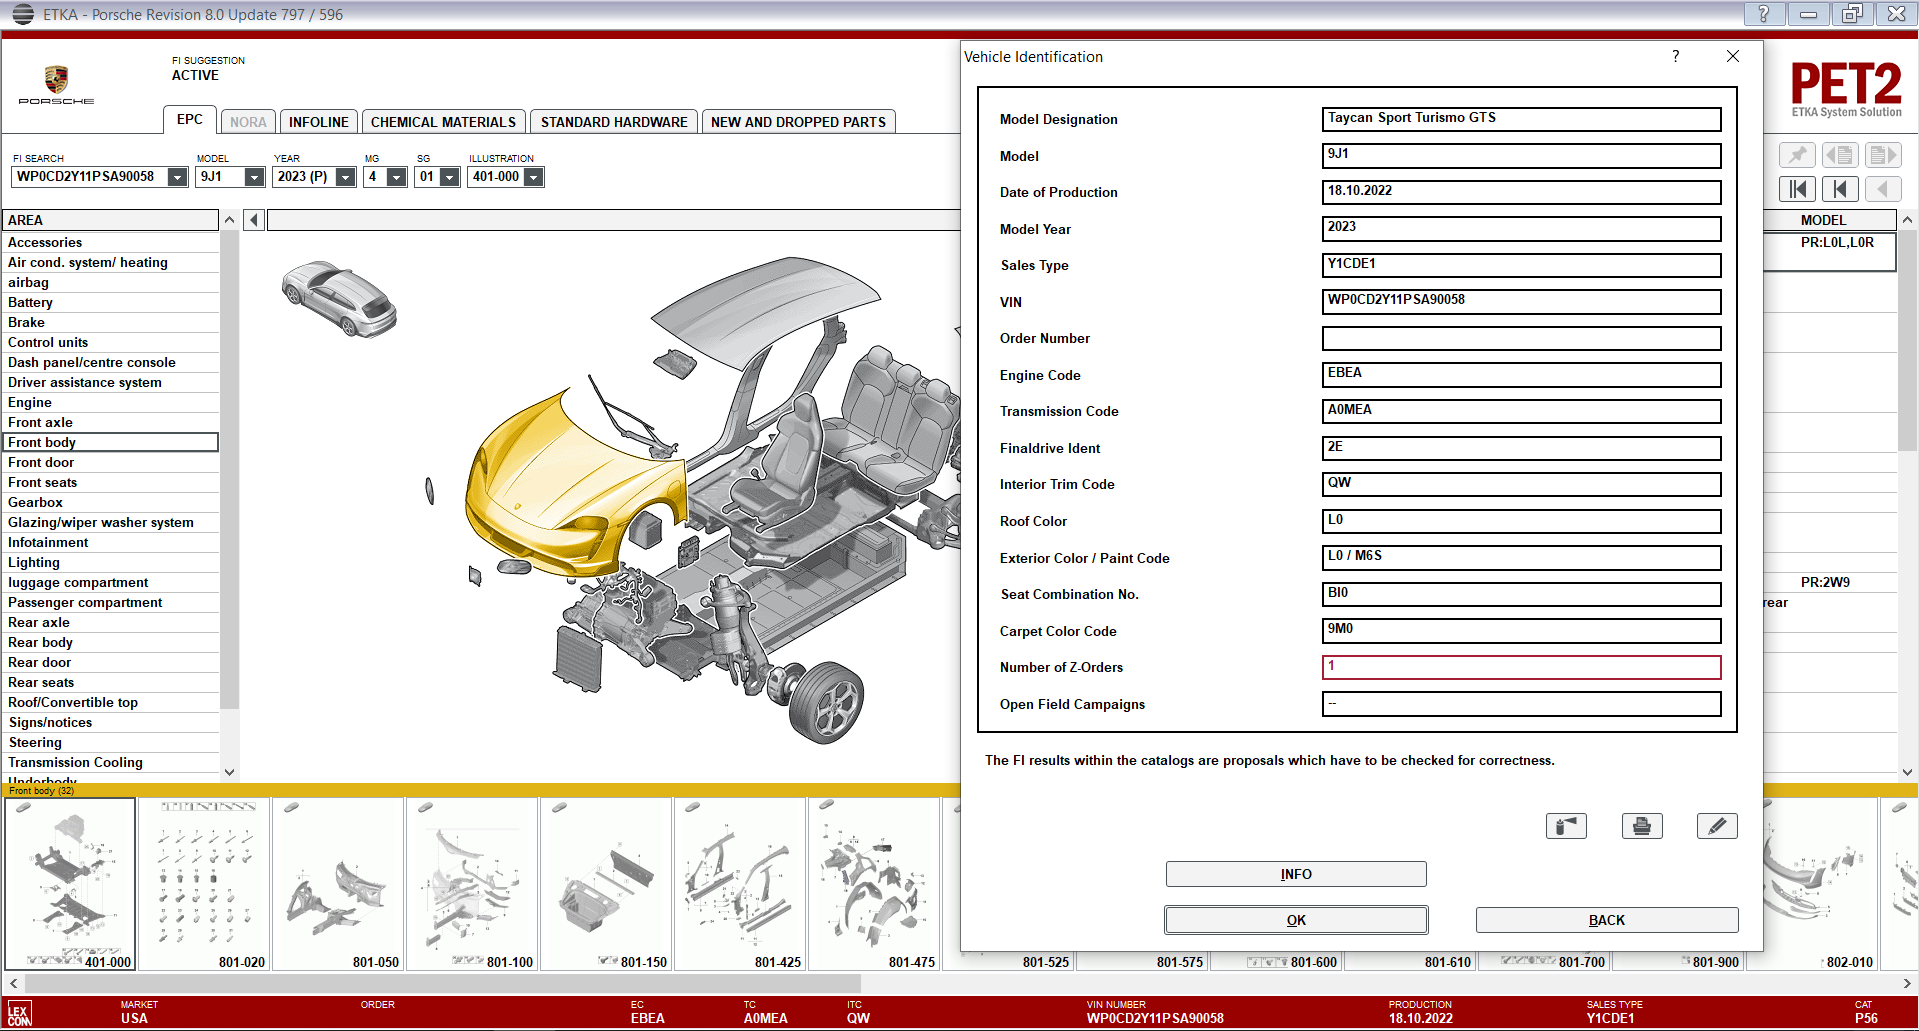Image resolution: width=1919 pixels, height=1031 pixels.
Task: Click the thumbnail strip horizontal scrollbar thumb
Action: (441, 983)
